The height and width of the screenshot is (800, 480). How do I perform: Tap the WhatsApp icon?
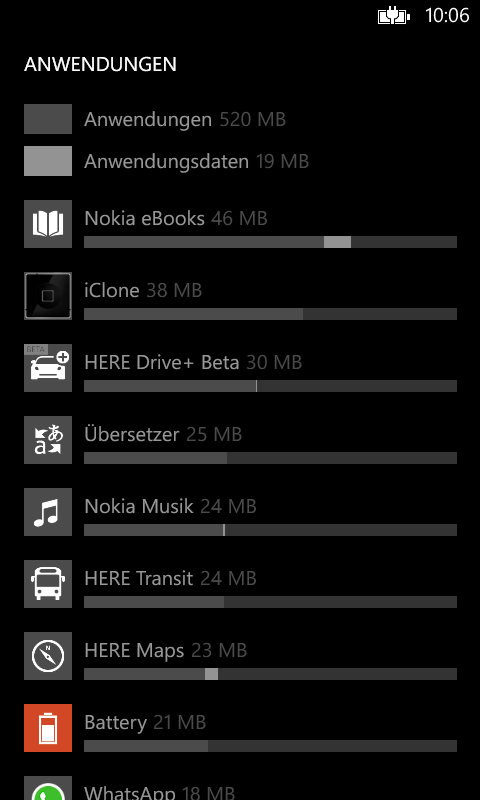click(48, 788)
